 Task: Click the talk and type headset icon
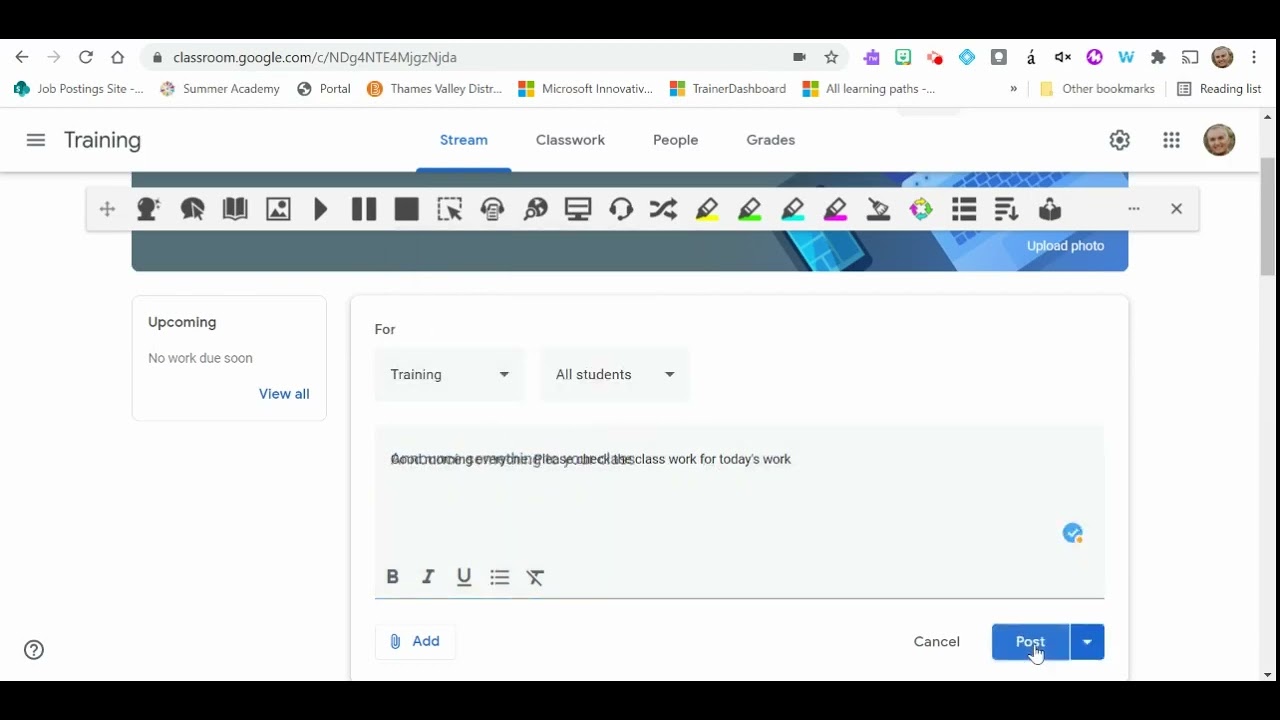621,209
